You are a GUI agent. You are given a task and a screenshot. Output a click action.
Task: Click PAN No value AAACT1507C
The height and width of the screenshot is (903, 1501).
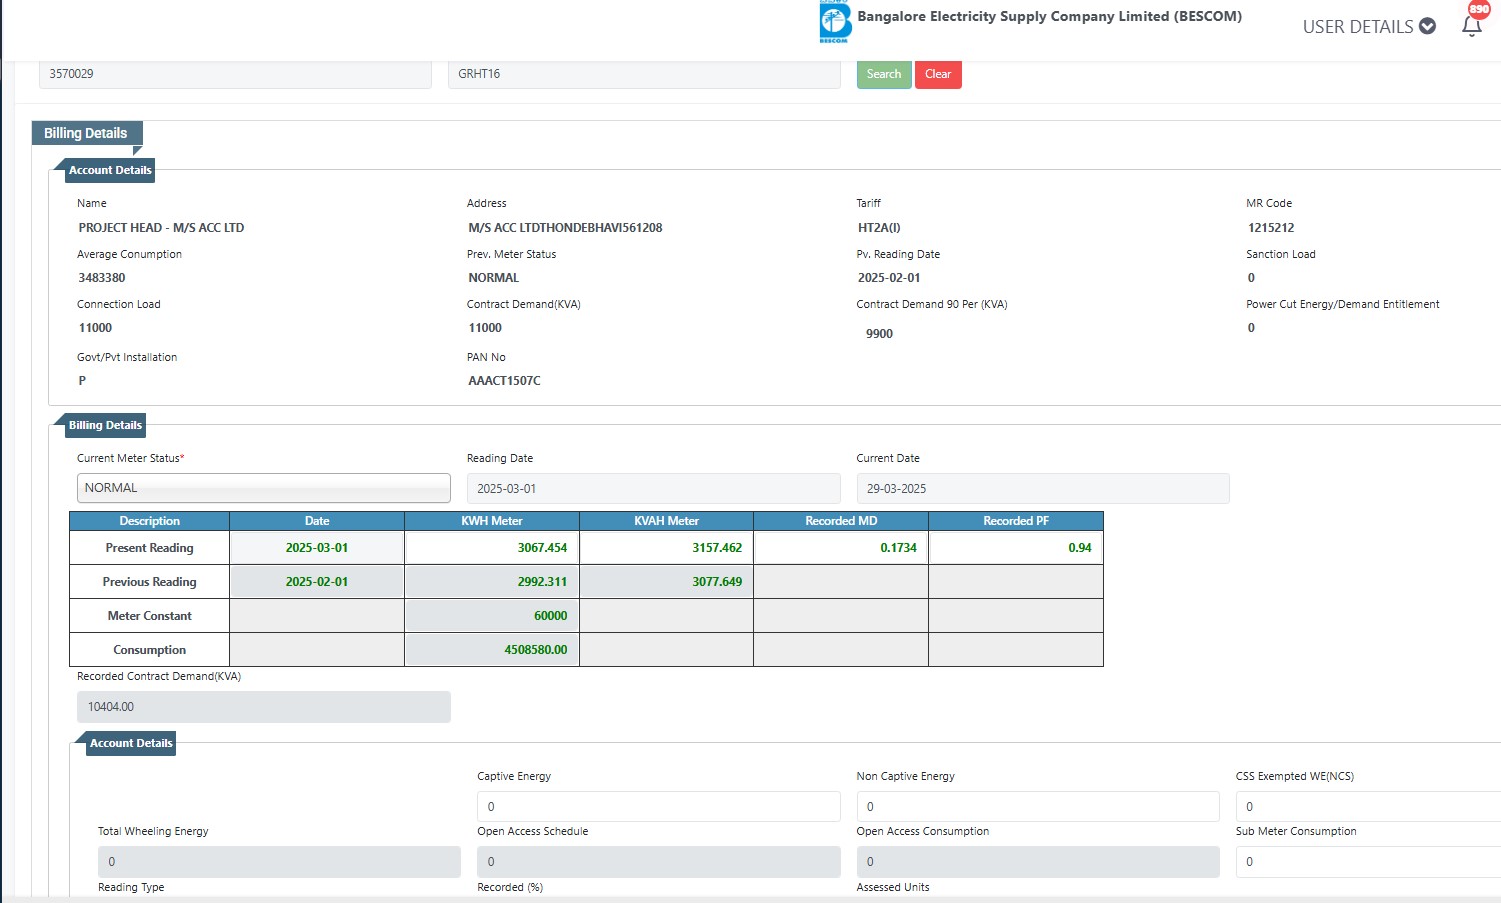click(504, 381)
